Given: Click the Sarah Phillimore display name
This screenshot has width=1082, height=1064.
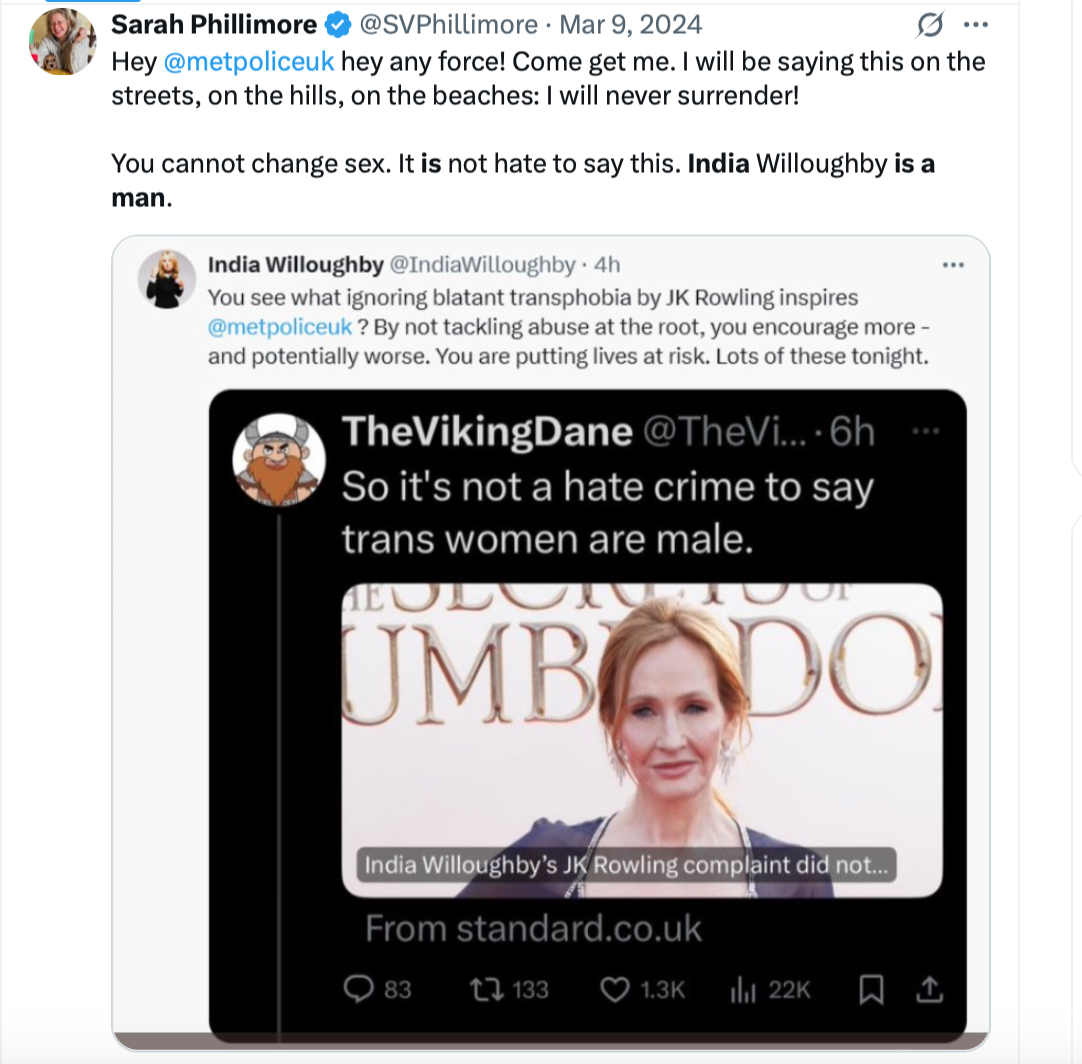Looking at the screenshot, I should point(213,24).
